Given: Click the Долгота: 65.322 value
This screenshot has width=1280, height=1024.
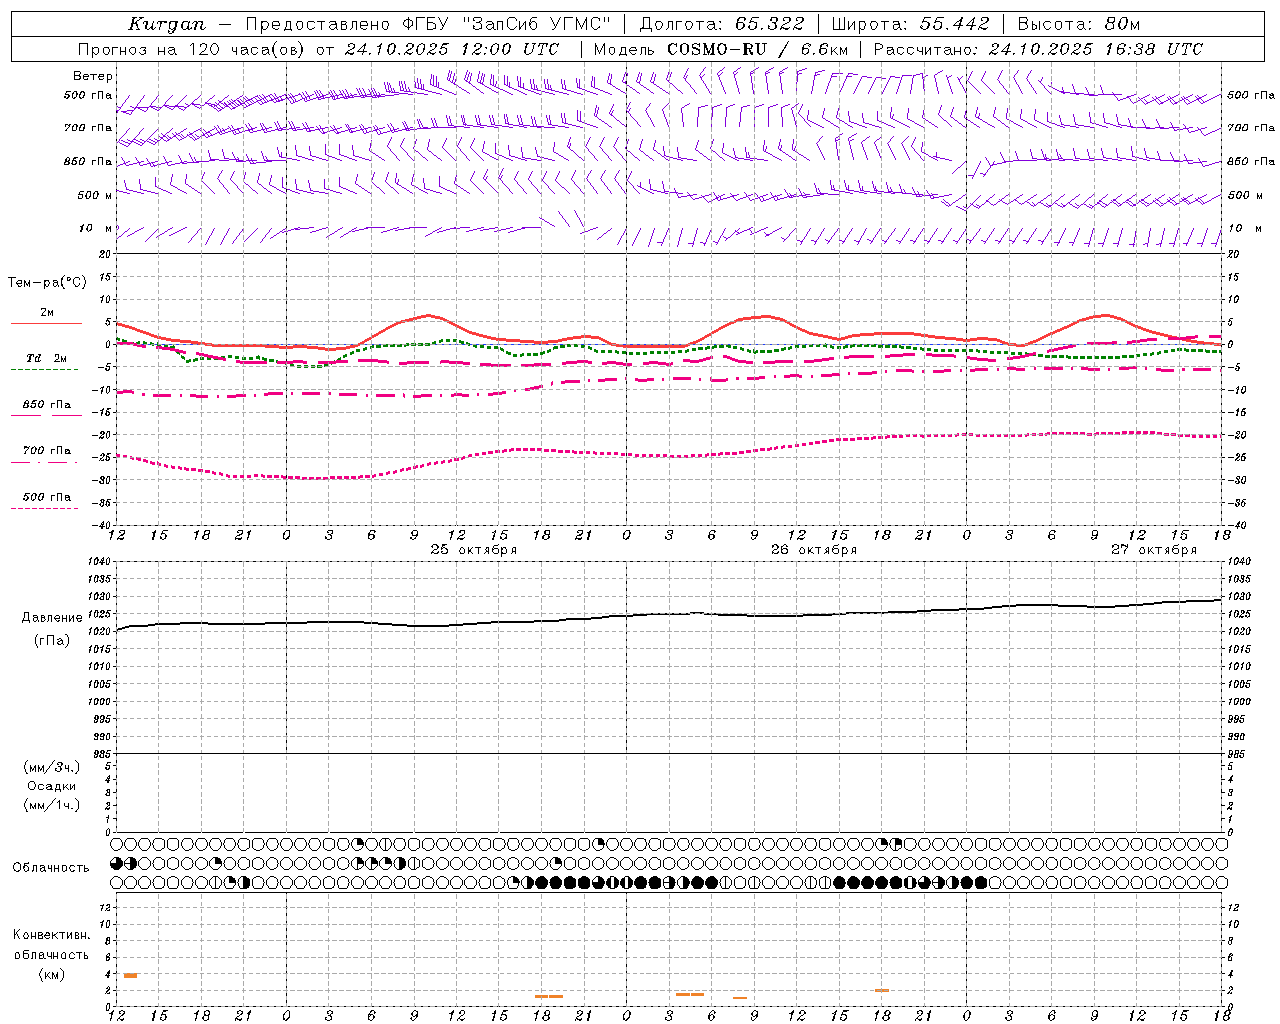Looking at the screenshot, I should (x=721, y=24).
